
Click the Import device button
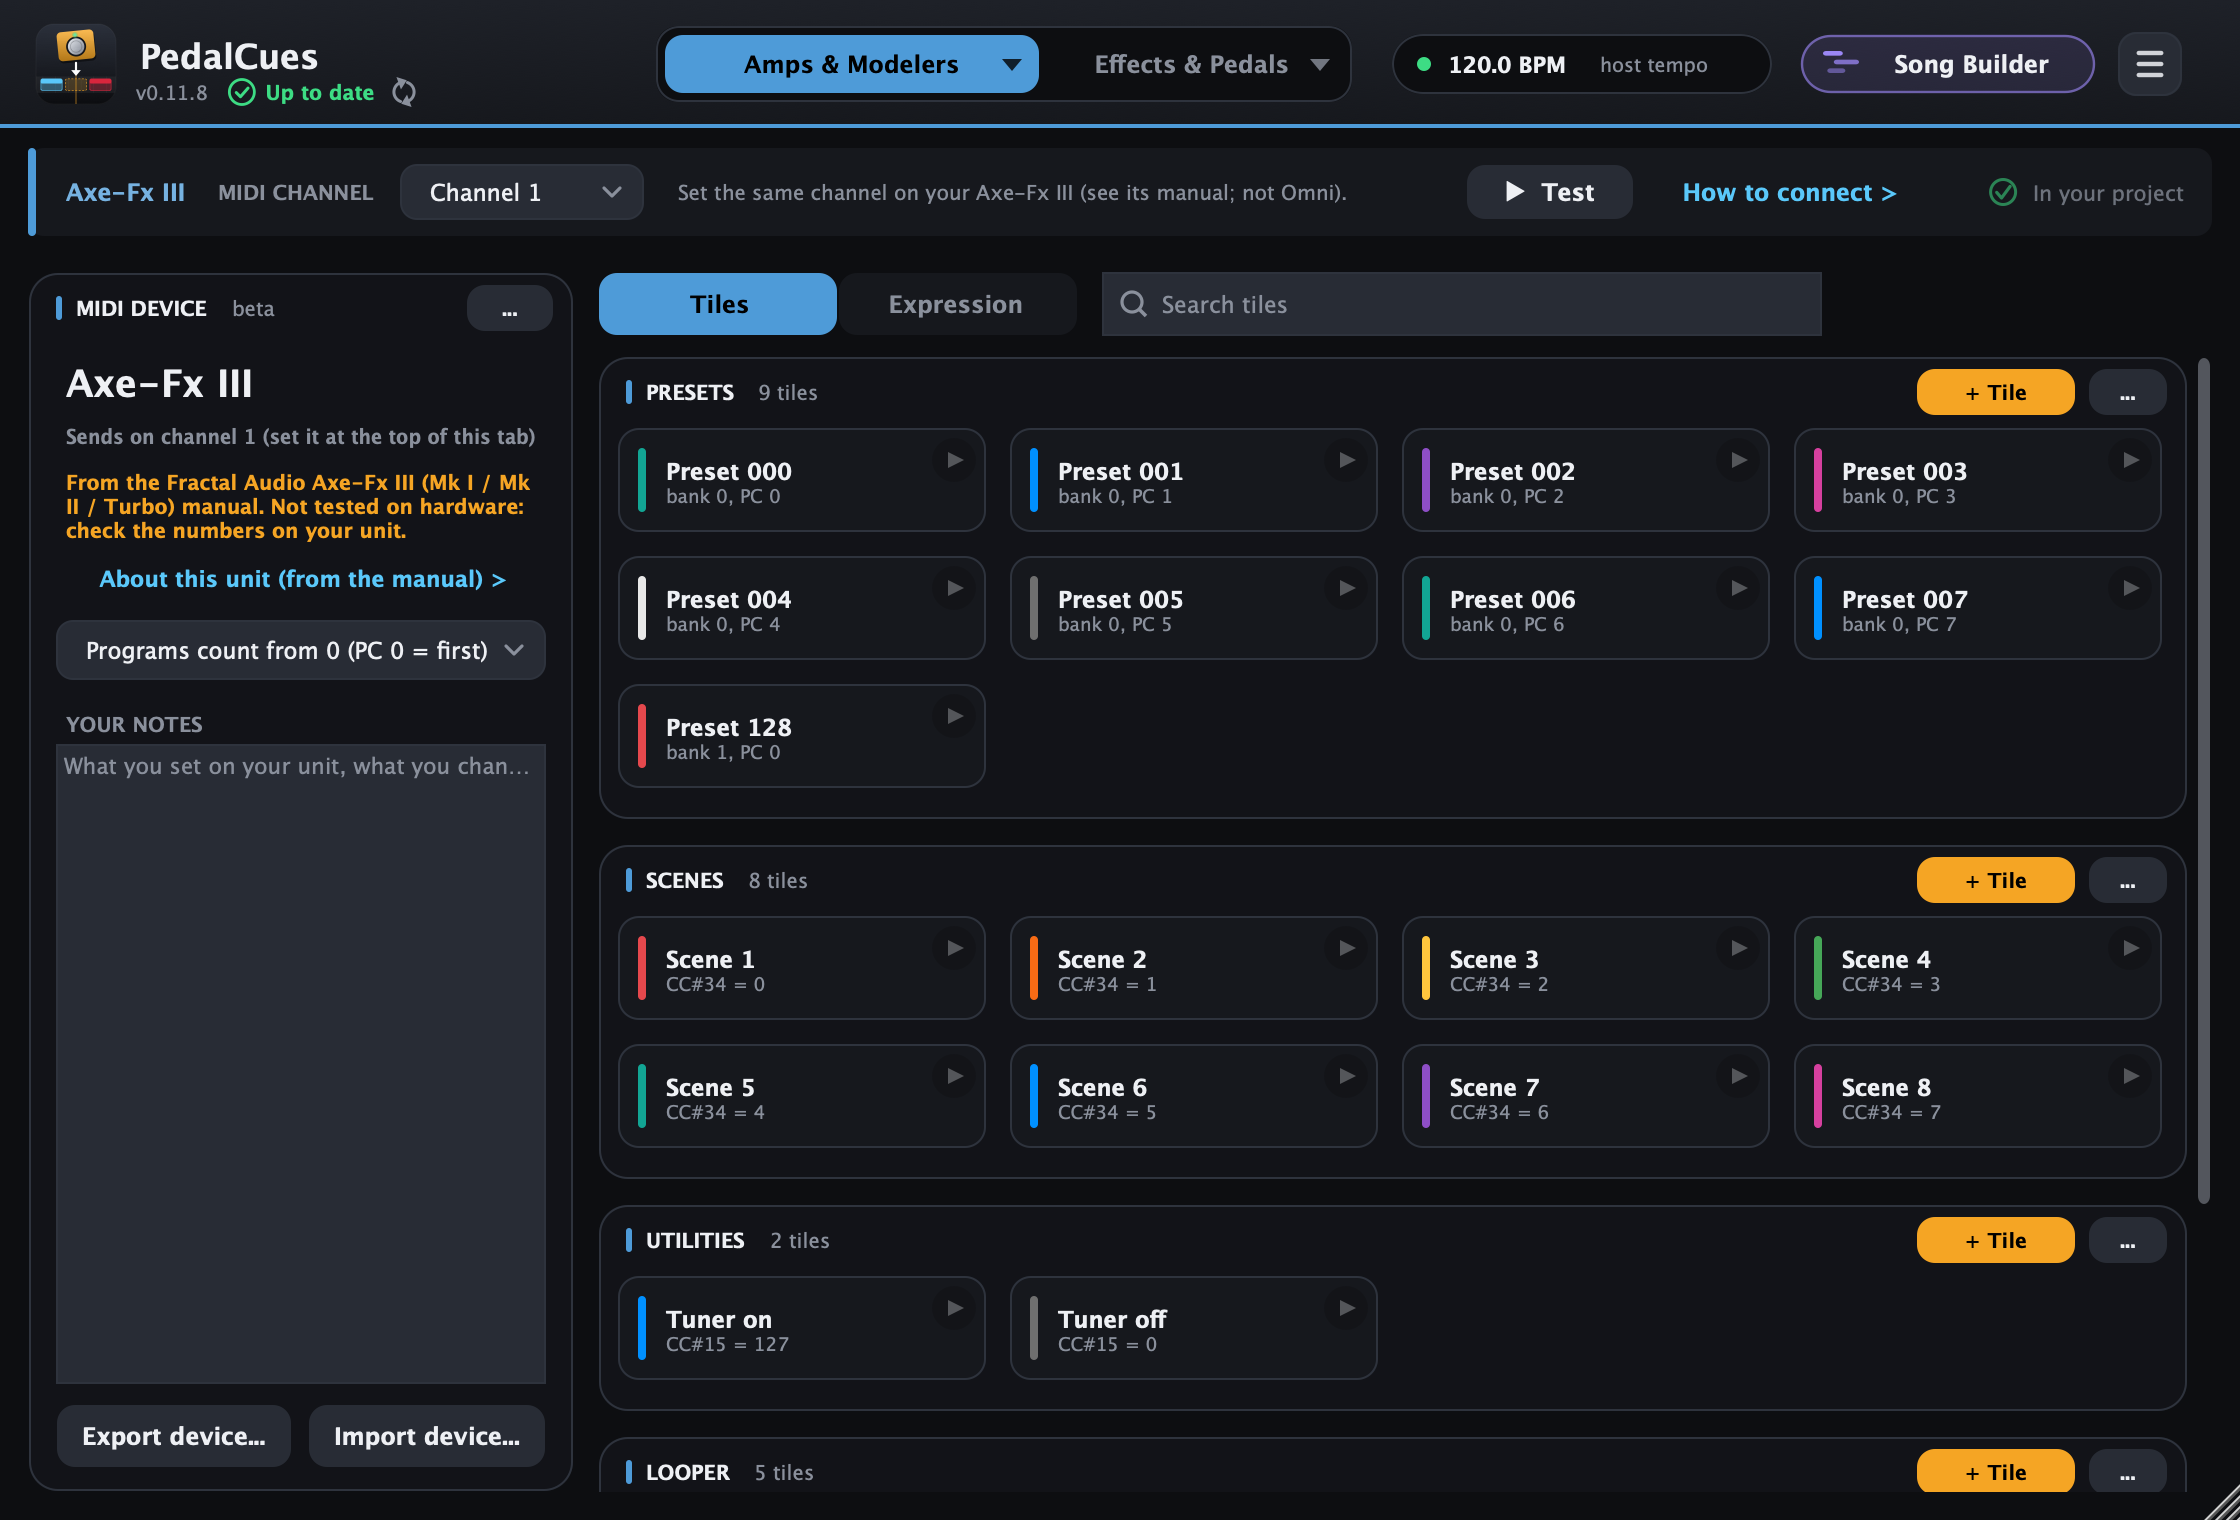(427, 1436)
